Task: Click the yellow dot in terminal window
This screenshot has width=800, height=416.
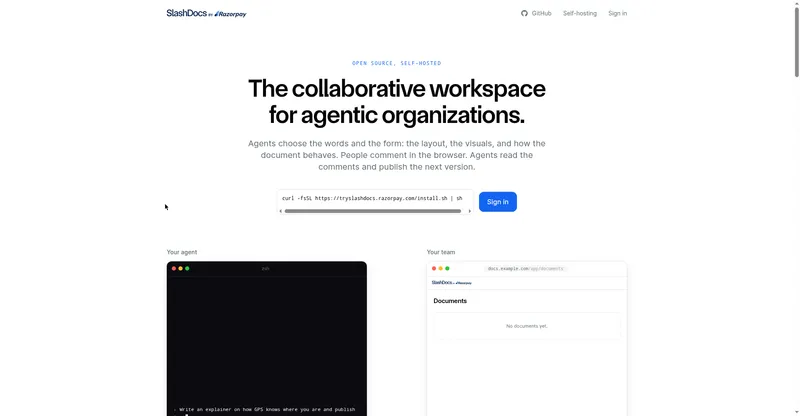Action: pyautogui.click(x=181, y=268)
